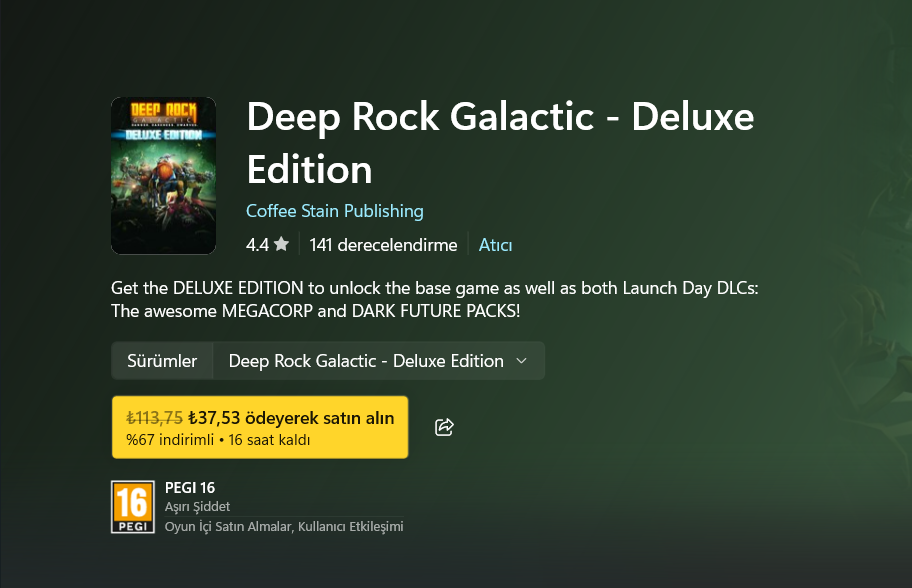Click the PEGI 16 heading text
Screen dimensions: 912x588
pyautogui.click(x=190, y=487)
